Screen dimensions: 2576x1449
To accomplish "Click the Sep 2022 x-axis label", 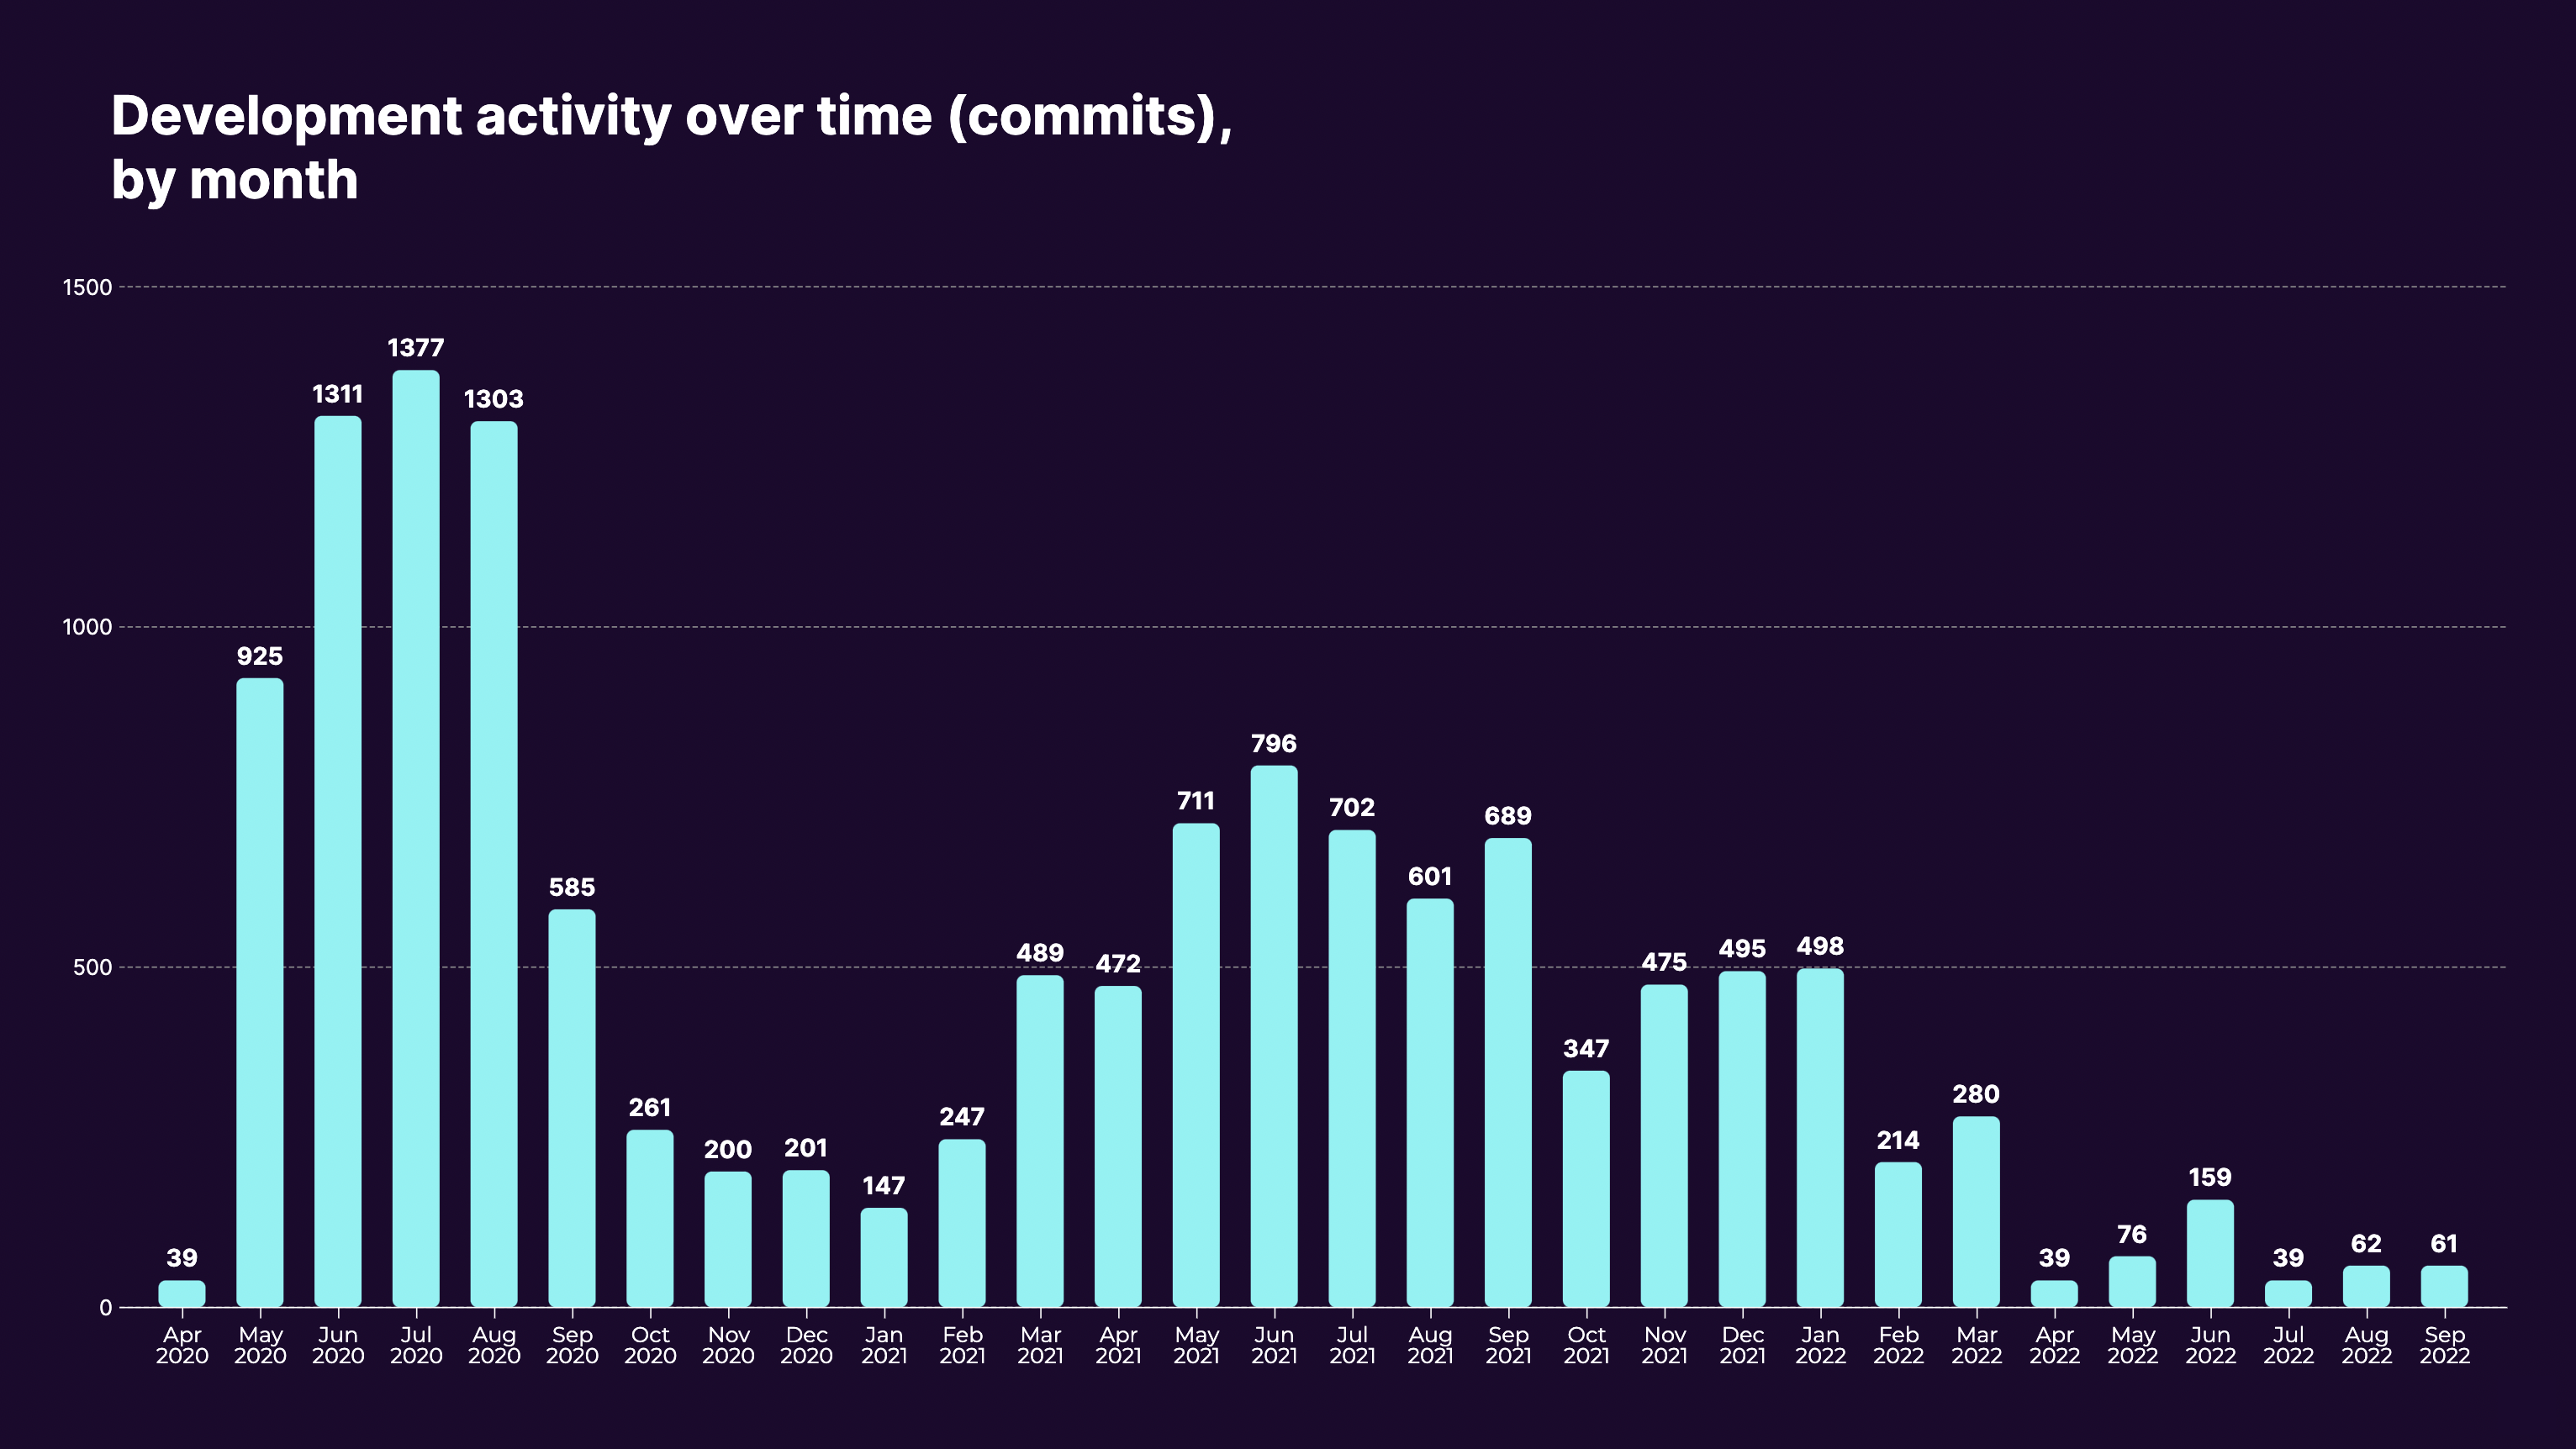I will [2443, 1345].
